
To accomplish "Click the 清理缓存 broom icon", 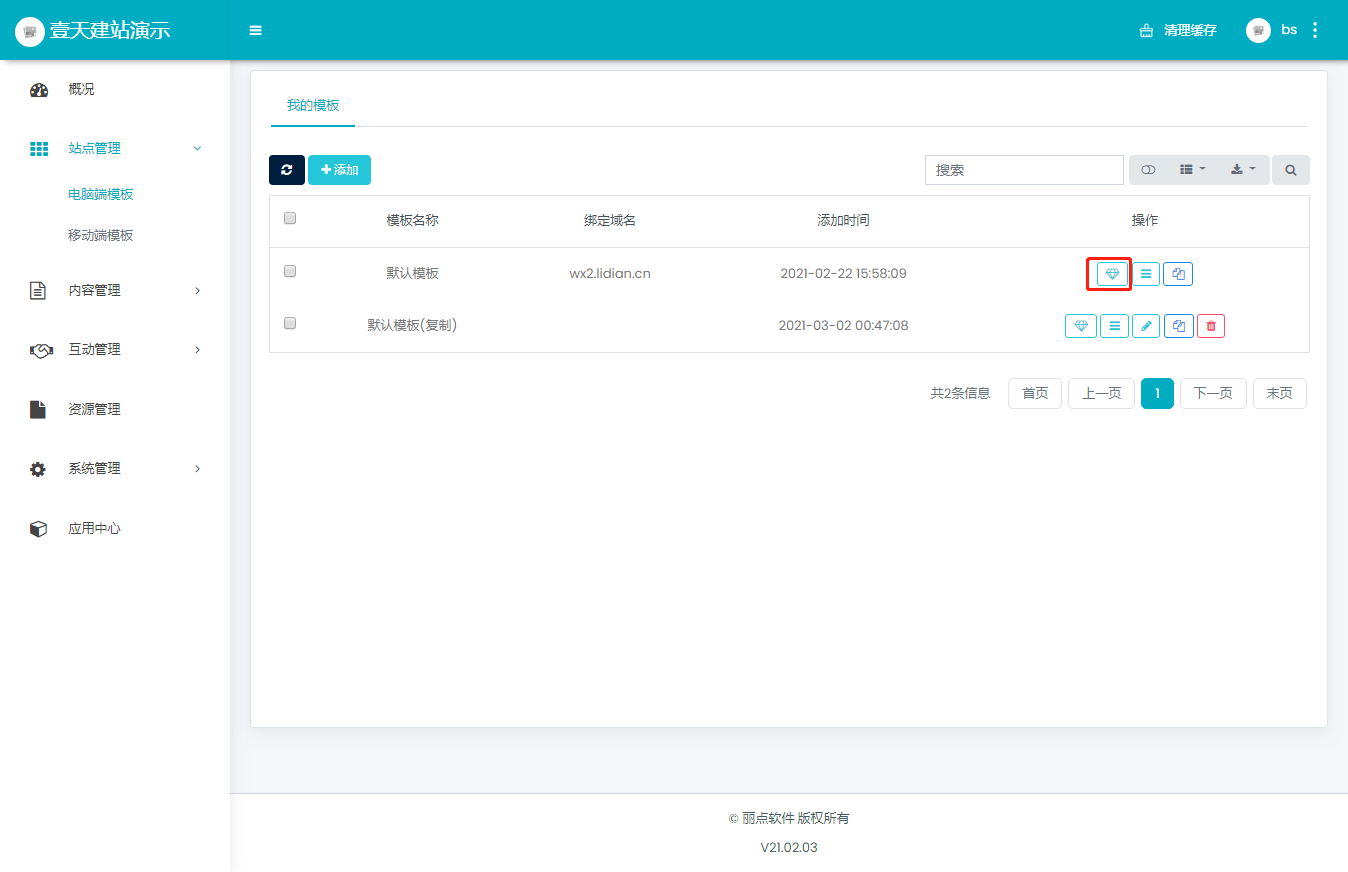I will tap(1146, 31).
